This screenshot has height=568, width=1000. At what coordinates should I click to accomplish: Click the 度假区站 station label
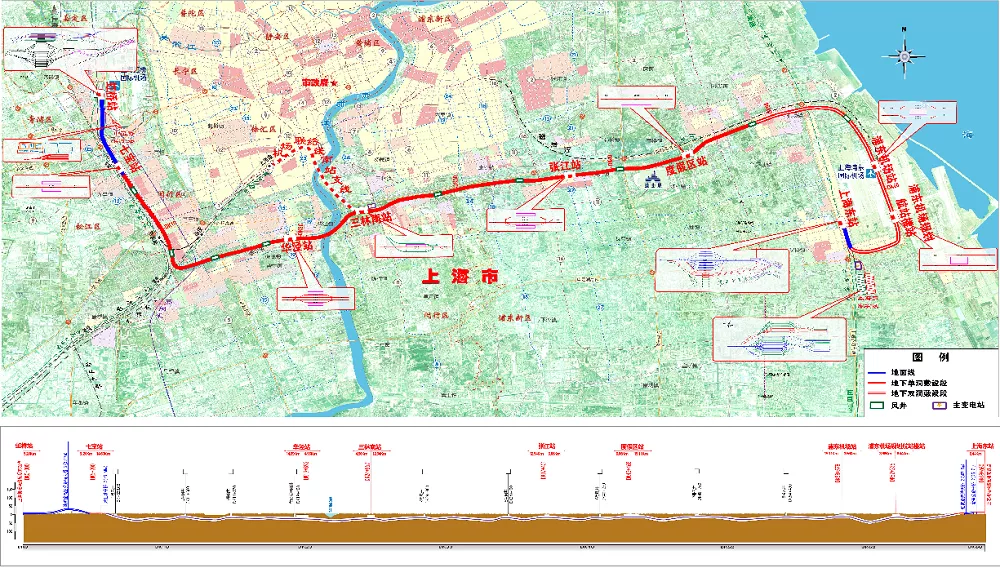click(x=687, y=168)
